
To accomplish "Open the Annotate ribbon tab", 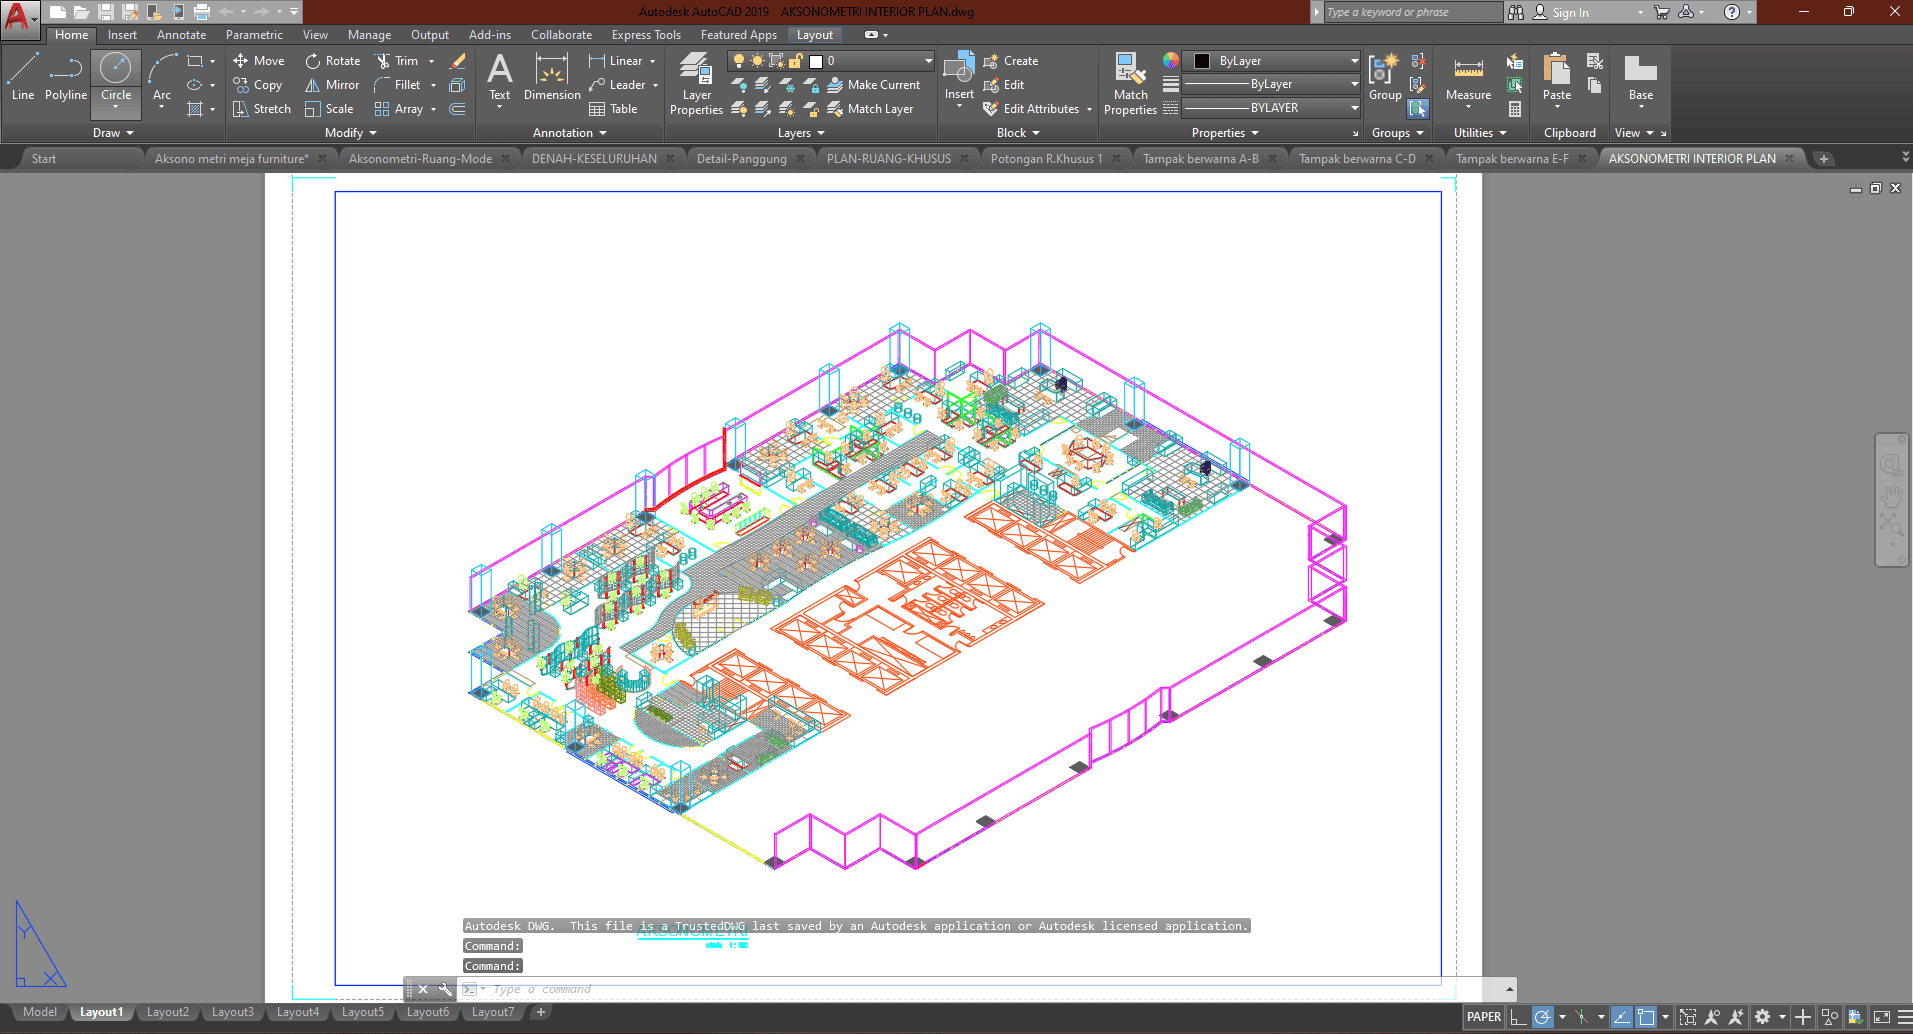I will [x=181, y=35].
